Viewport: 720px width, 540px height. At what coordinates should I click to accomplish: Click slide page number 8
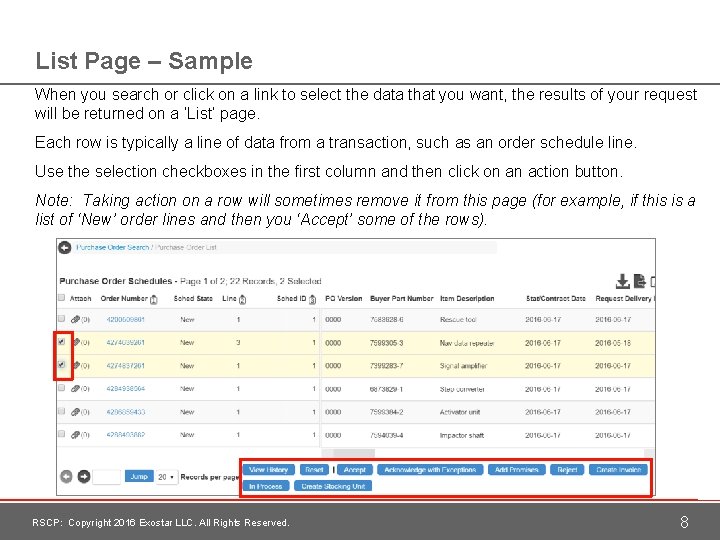click(684, 522)
